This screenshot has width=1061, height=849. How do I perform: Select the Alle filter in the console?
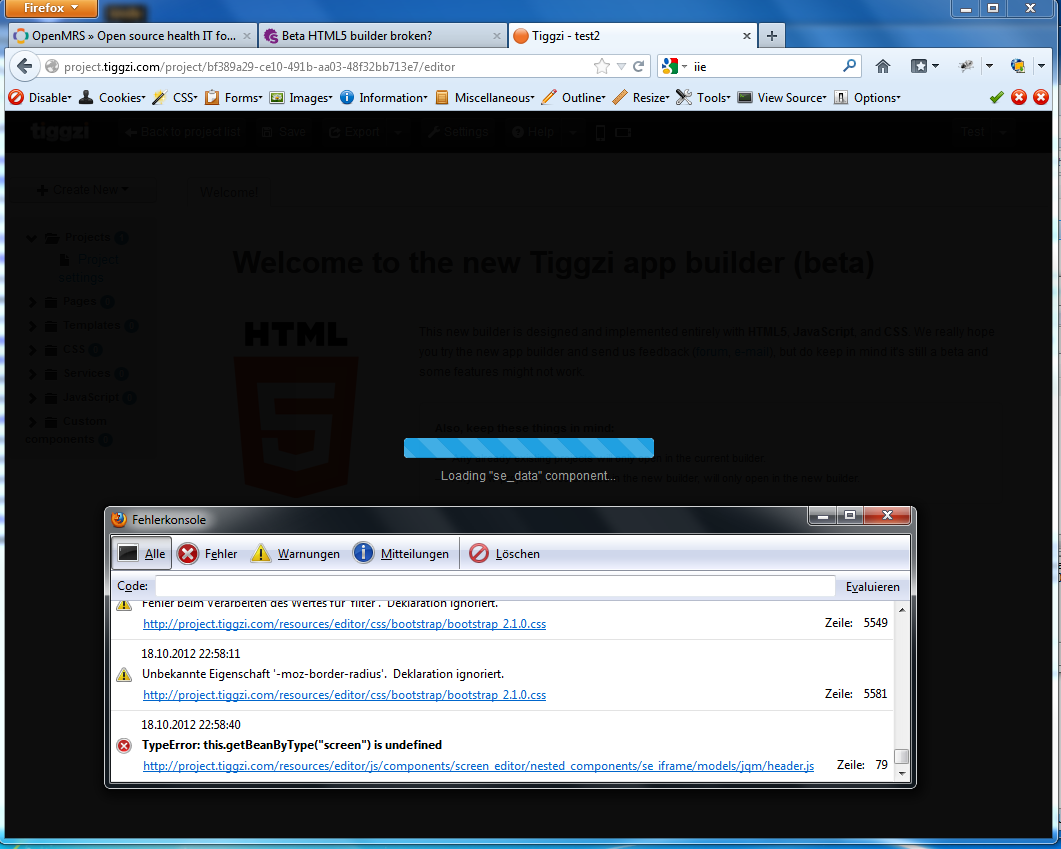[141, 553]
